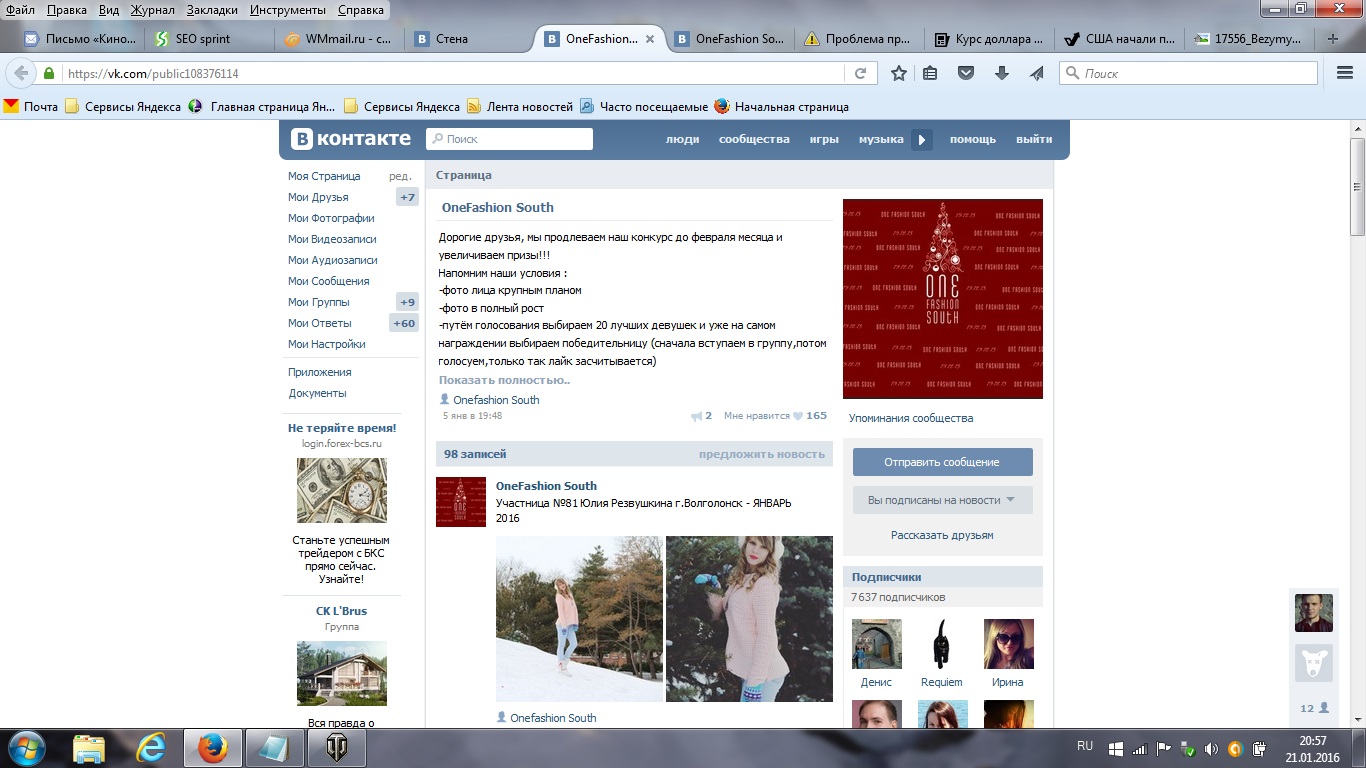The image size is (1366, 778).
Task: Click the Отправить сообщение button
Action: pos(942,462)
